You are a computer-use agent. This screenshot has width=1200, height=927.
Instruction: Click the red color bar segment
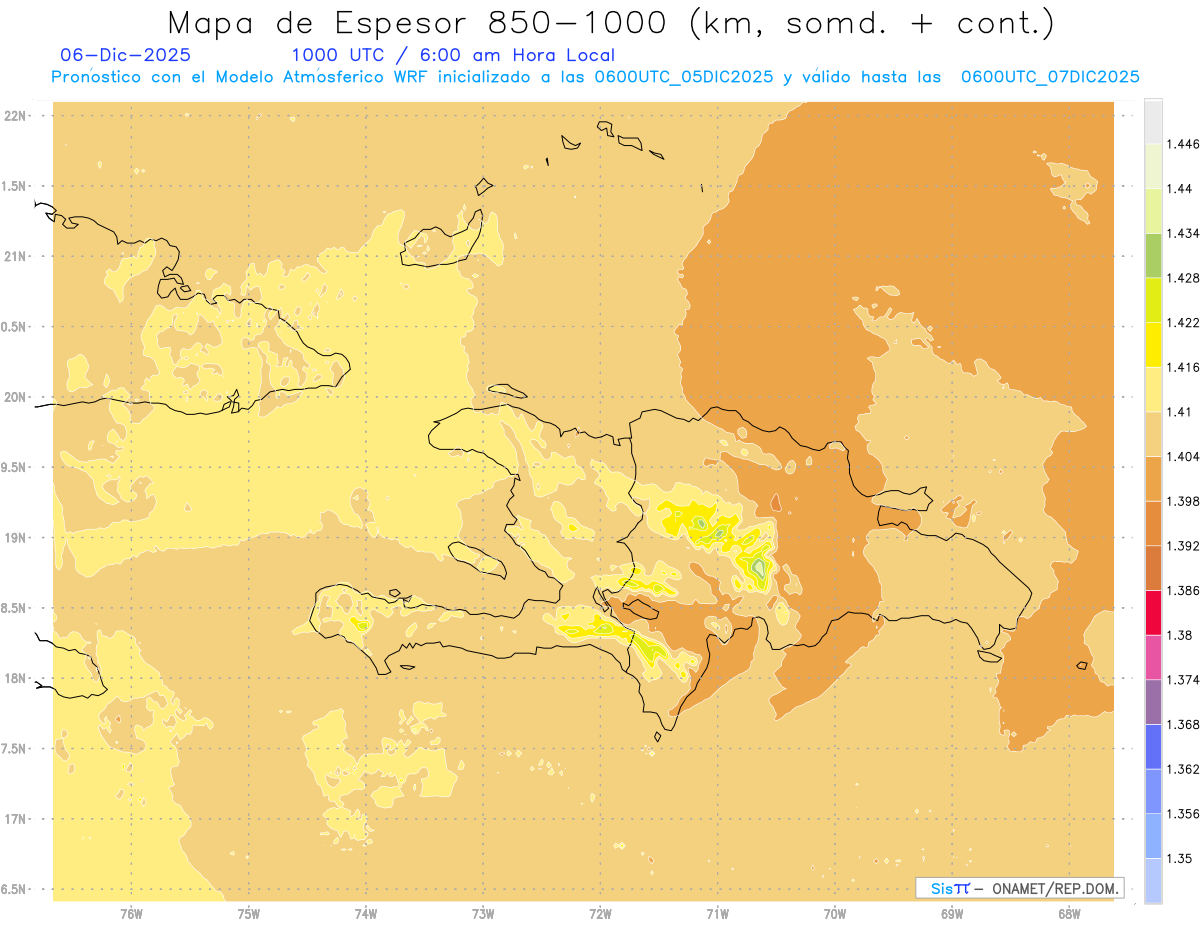pyautogui.click(x=1153, y=612)
